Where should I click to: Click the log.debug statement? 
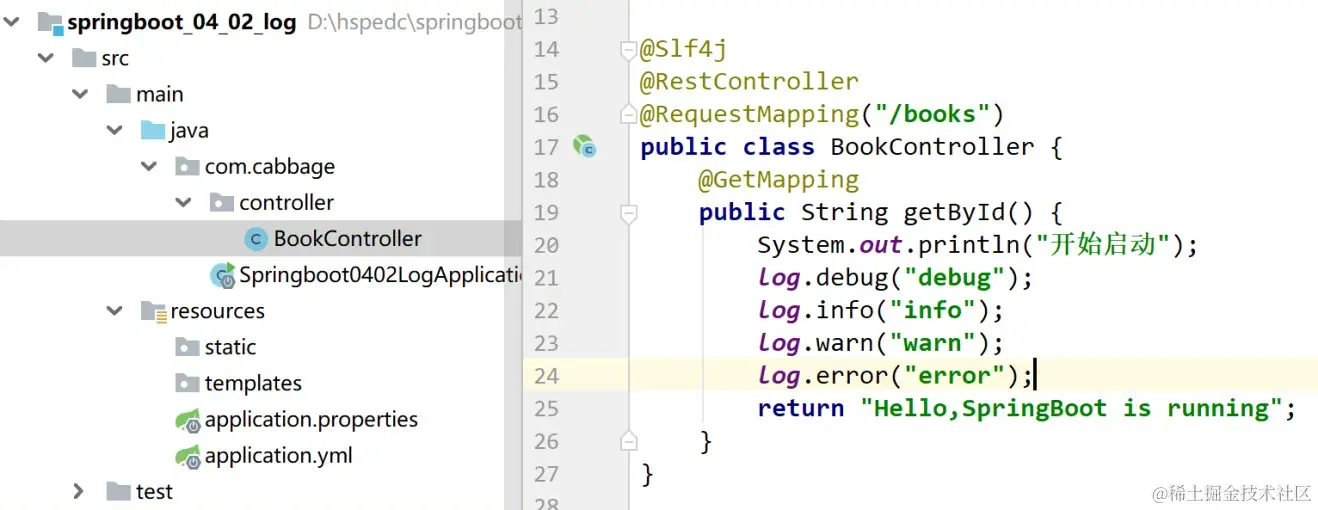895,277
